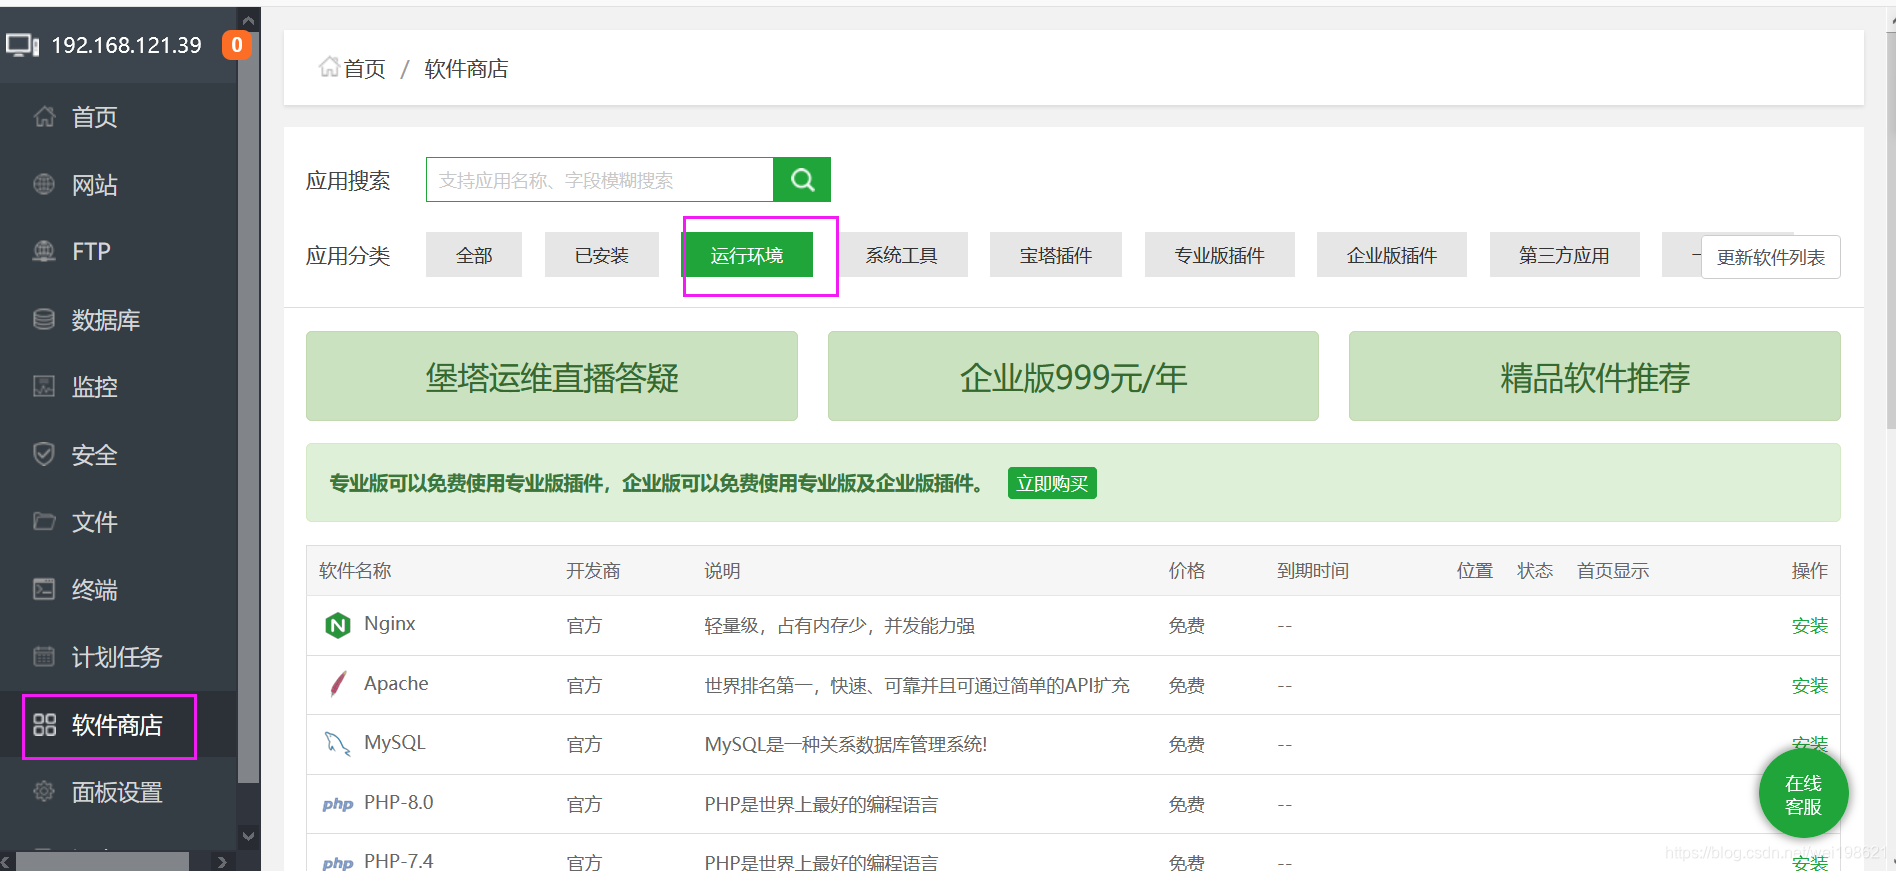The image size is (1896, 871).
Task: Open 计划任务 in the sidebar menu
Action: pos(117,656)
